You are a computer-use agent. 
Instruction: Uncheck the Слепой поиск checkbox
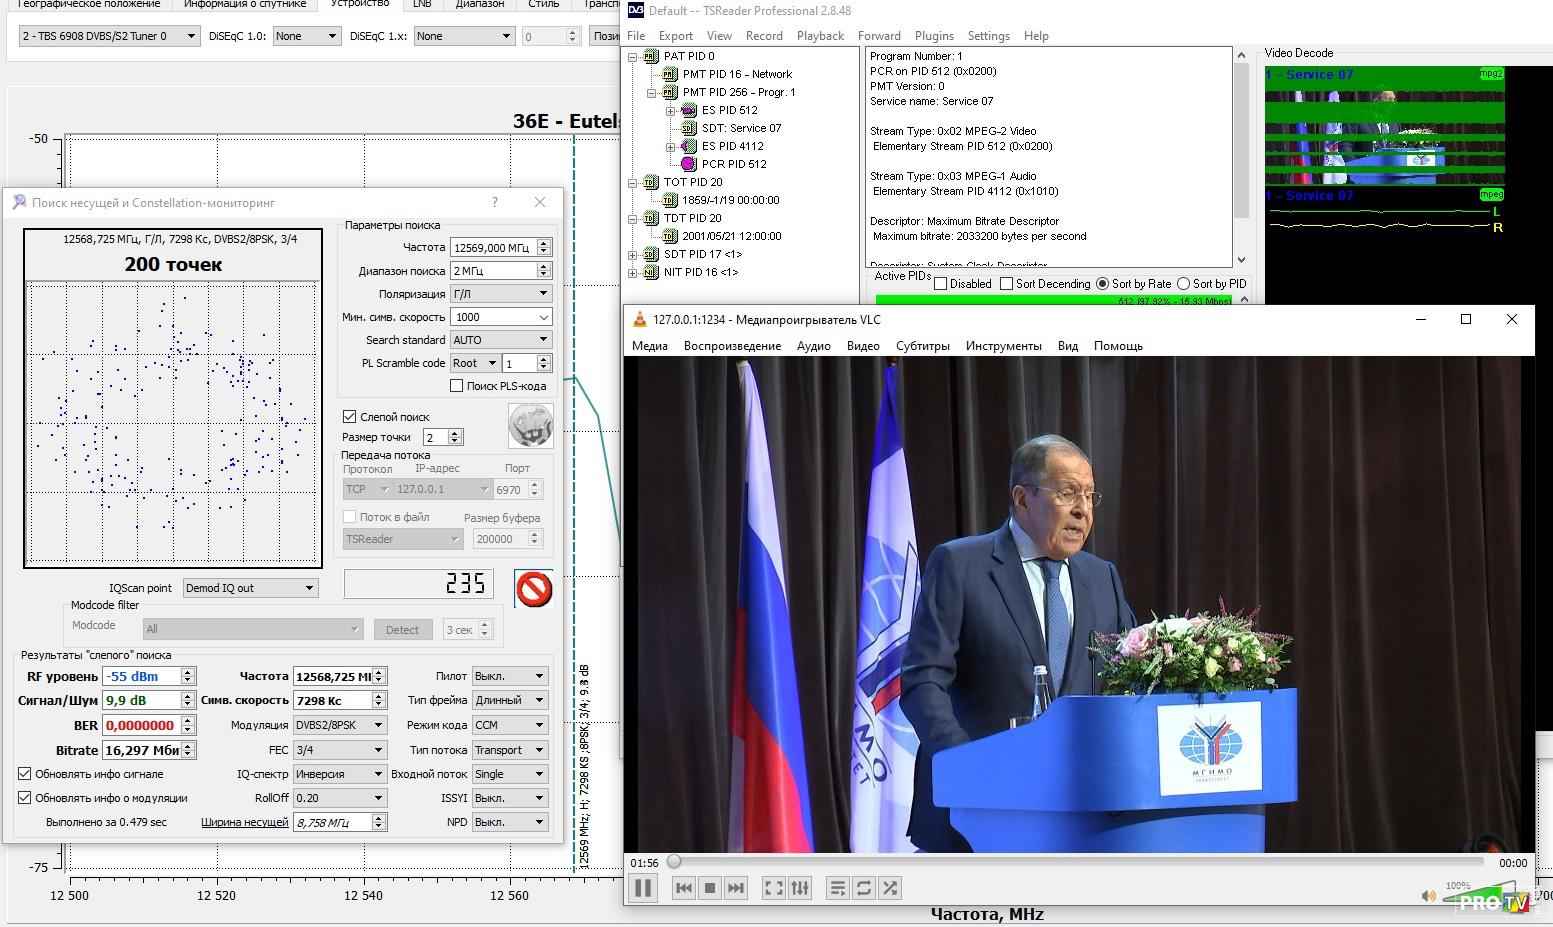pos(350,417)
